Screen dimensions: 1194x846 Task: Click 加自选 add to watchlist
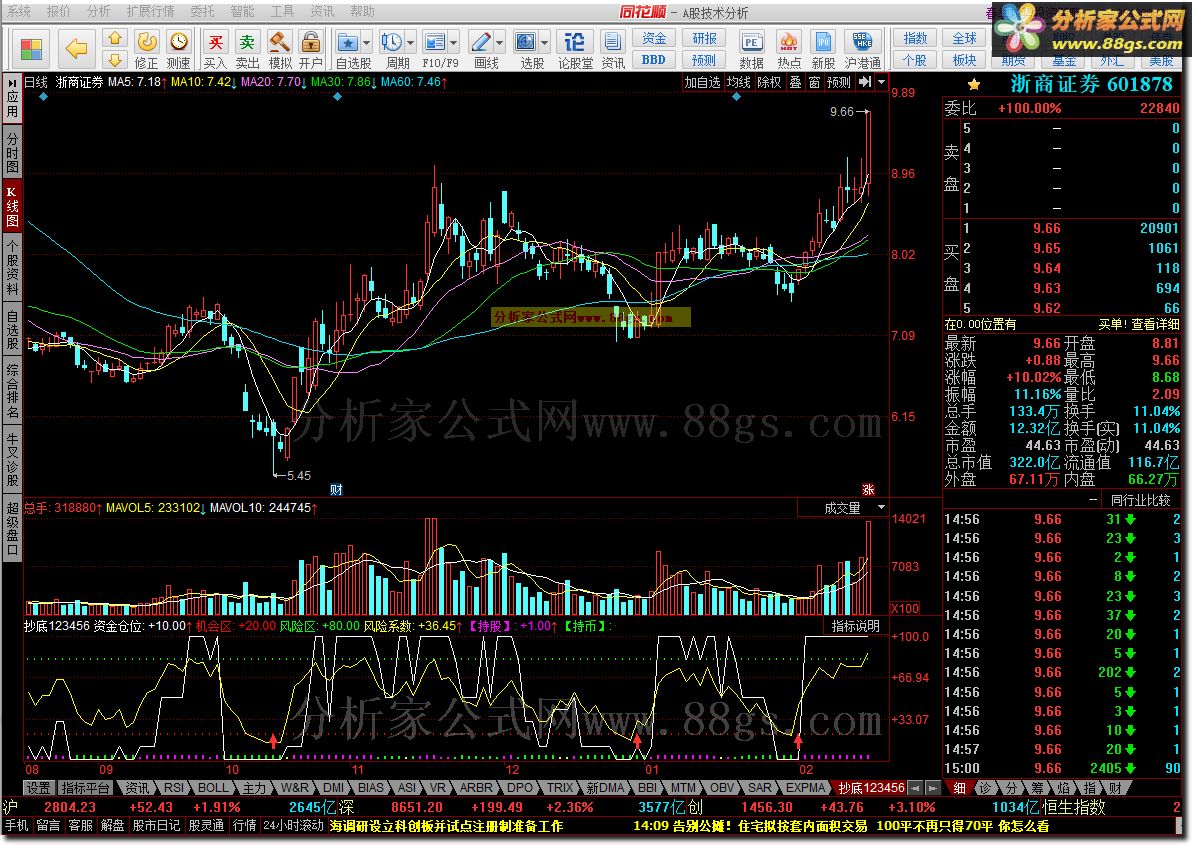click(x=702, y=81)
